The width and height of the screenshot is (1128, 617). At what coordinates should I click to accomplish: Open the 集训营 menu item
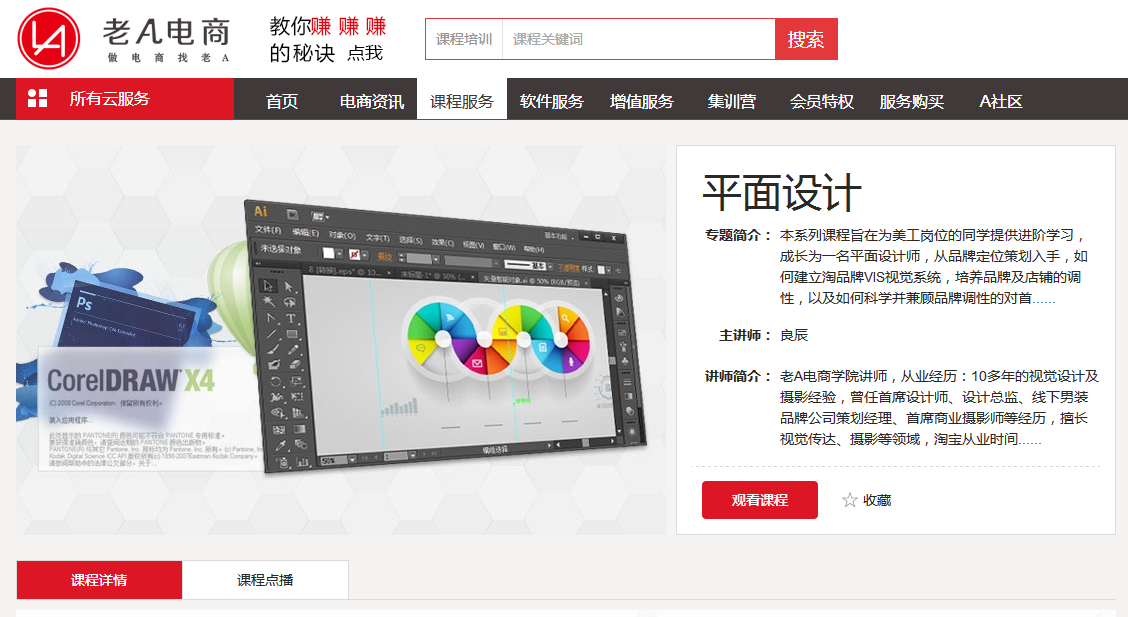tap(732, 101)
